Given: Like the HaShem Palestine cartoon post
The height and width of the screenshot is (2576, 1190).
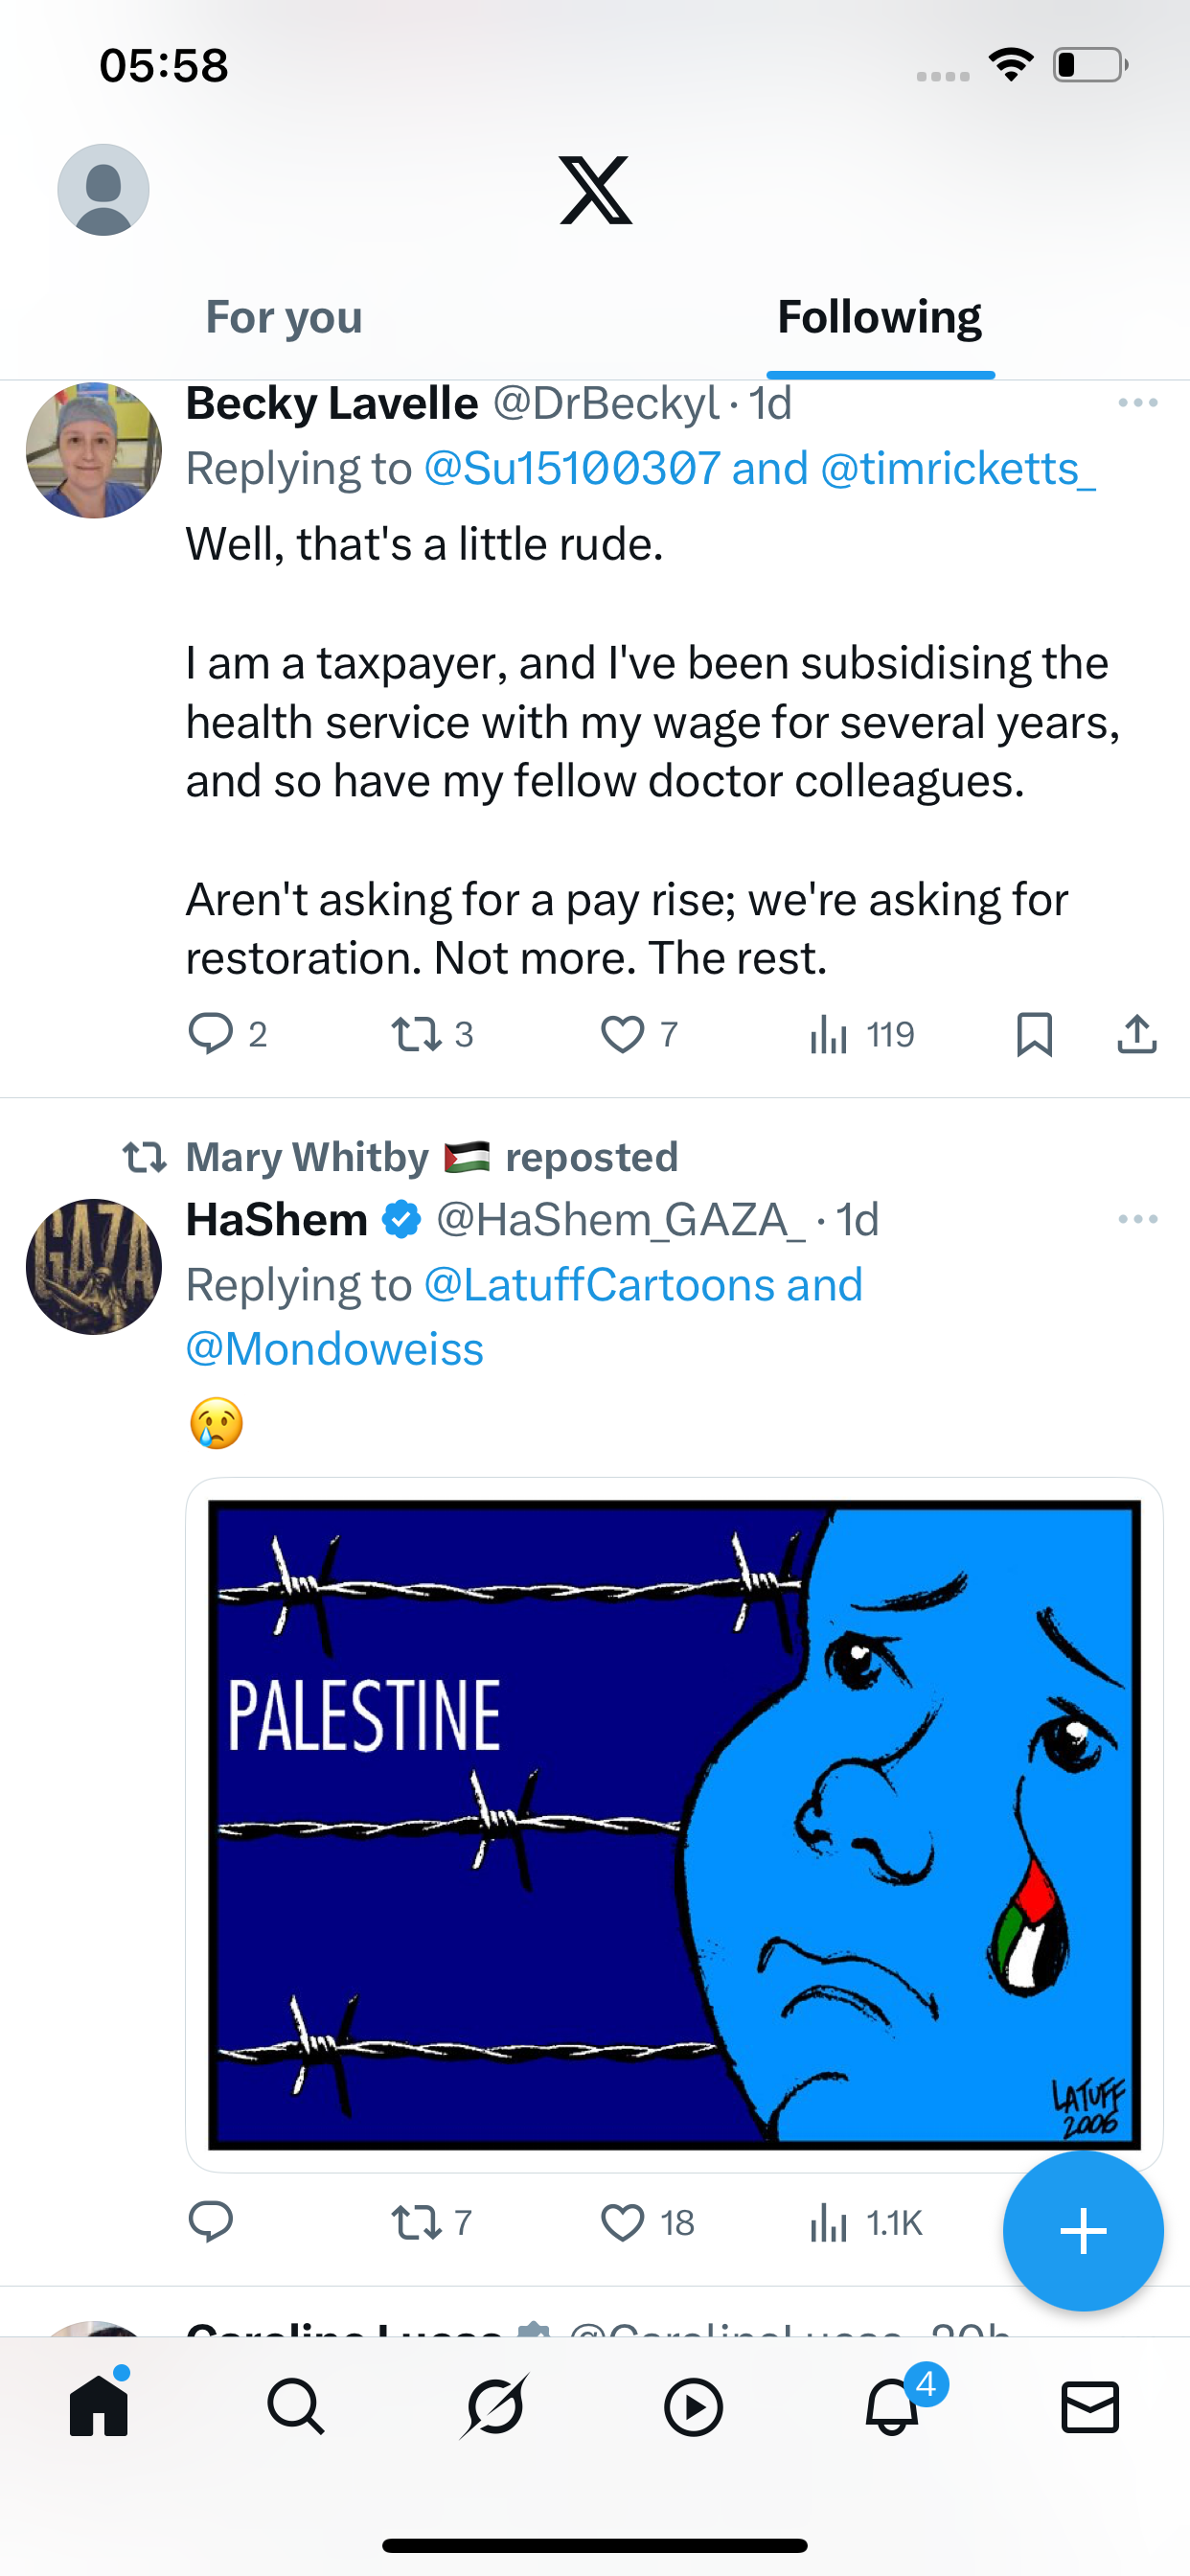Looking at the screenshot, I should pyautogui.click(x=648, y=2222).
